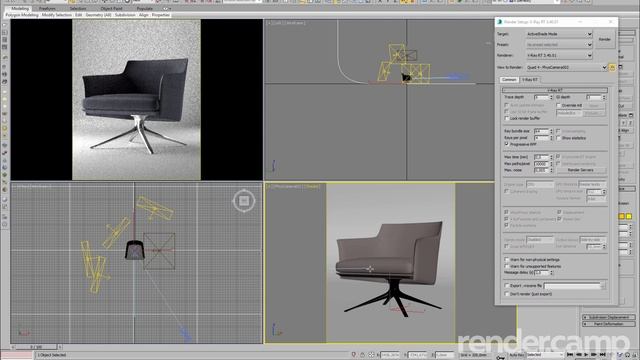Screen dimensions: 640x360
Task: Click the Go to End playback button
Action: [x=602, y=355]
